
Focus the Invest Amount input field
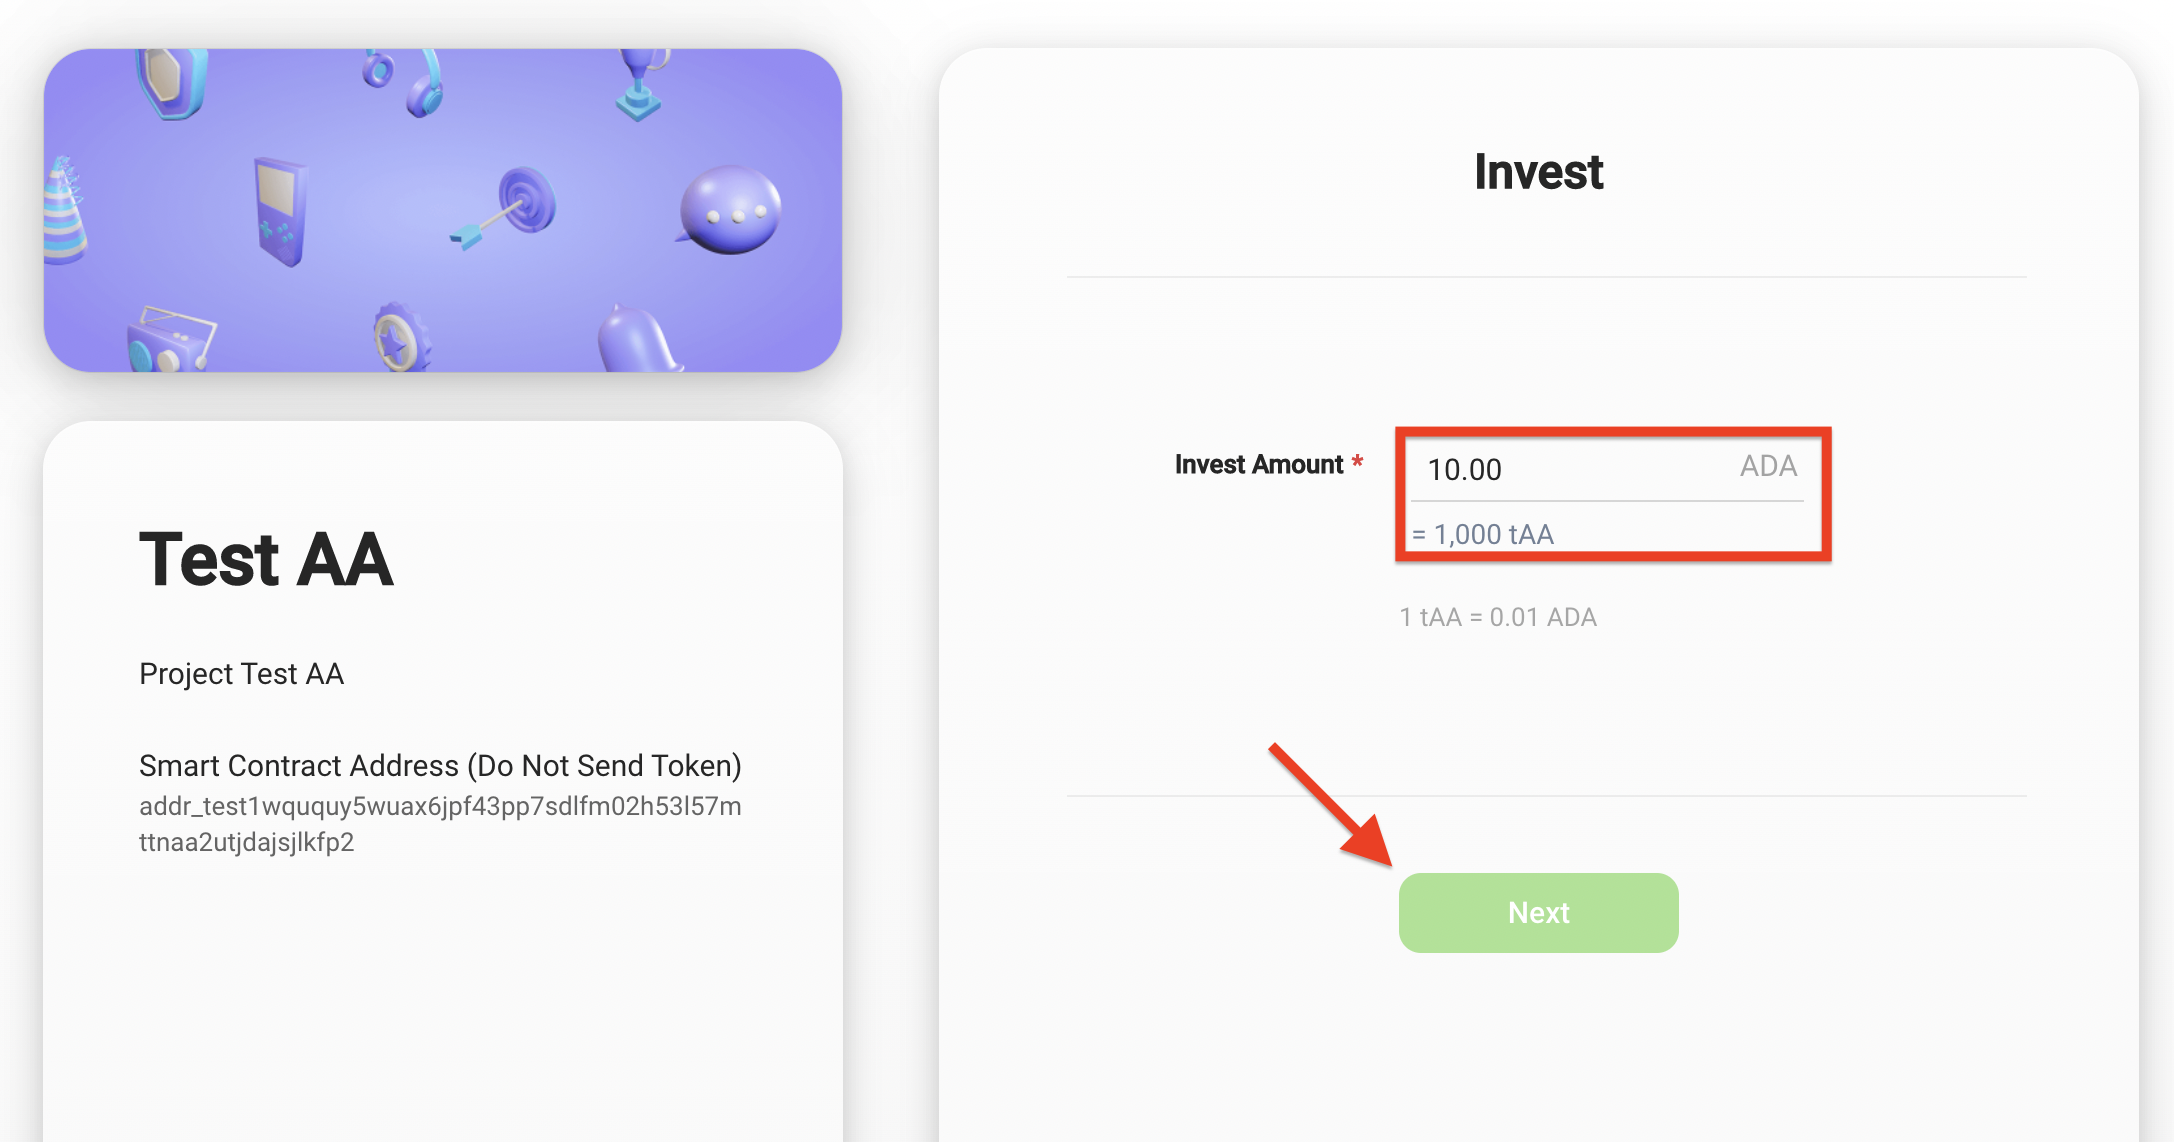(x=1570, y=469)
